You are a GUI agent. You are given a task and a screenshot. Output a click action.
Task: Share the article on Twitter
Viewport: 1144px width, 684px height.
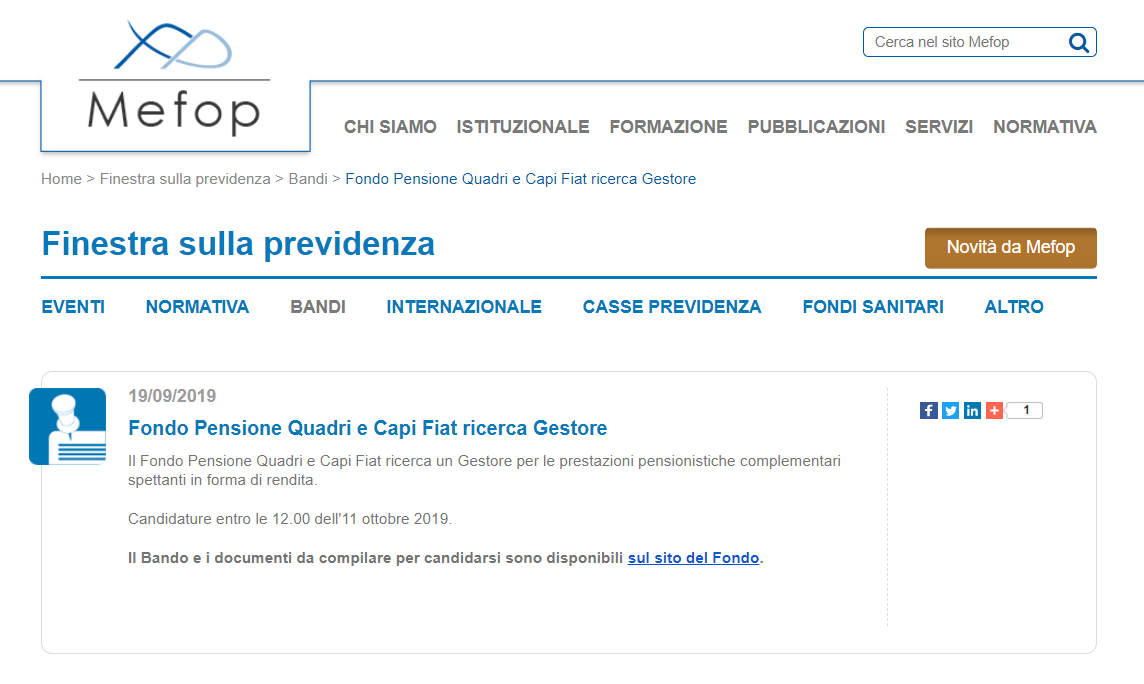[x=950, y=411]
